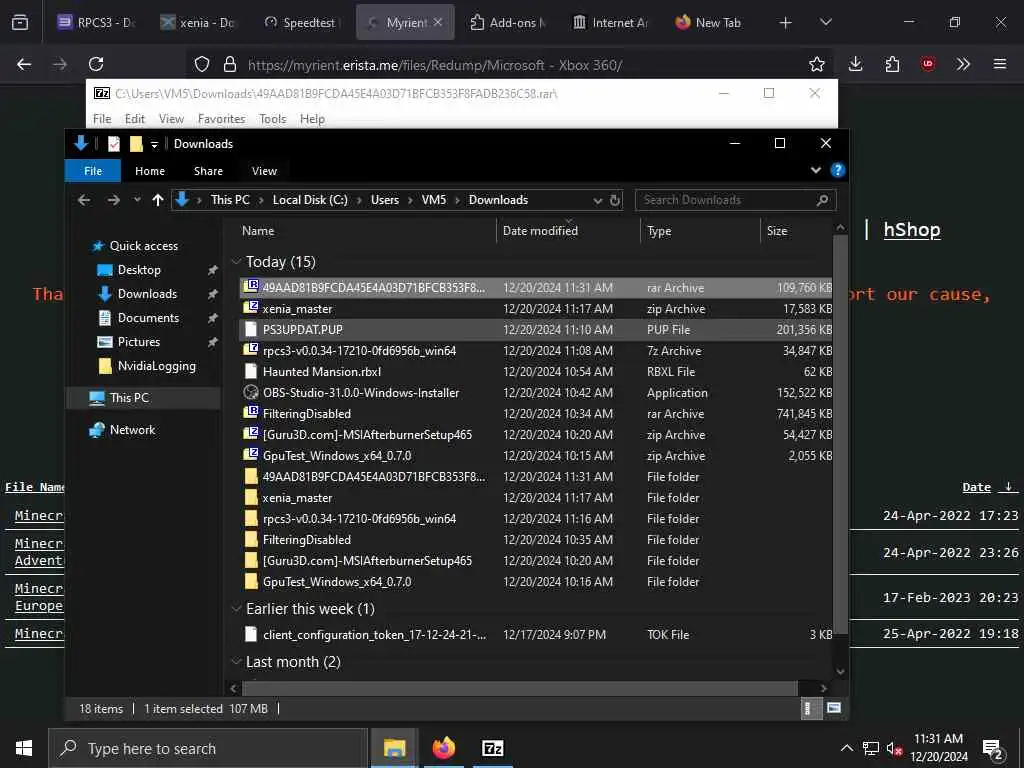Go back in Firefox browser
Viewport: 1024px width, 768px height.
pos(24,64)
